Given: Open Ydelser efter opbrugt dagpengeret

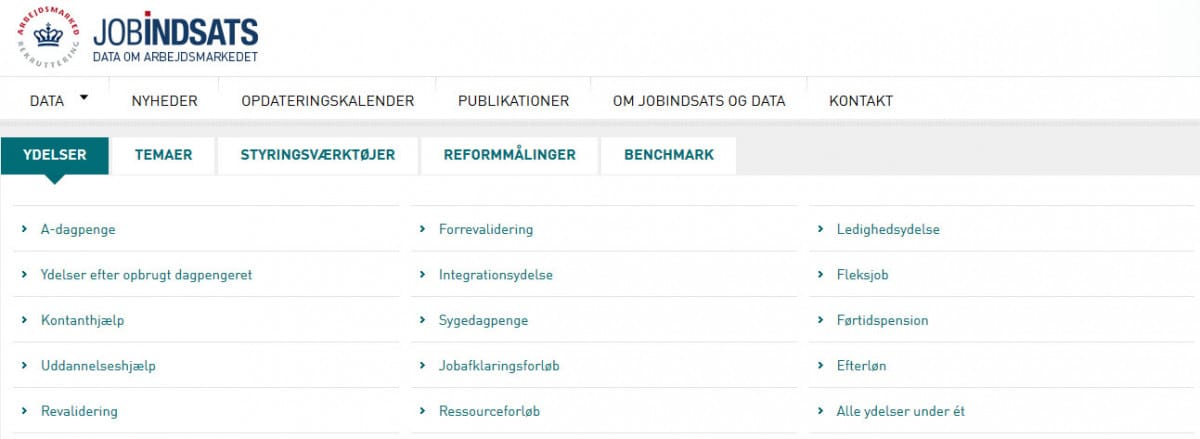Looking at the screenshot, I should [146, 275].
